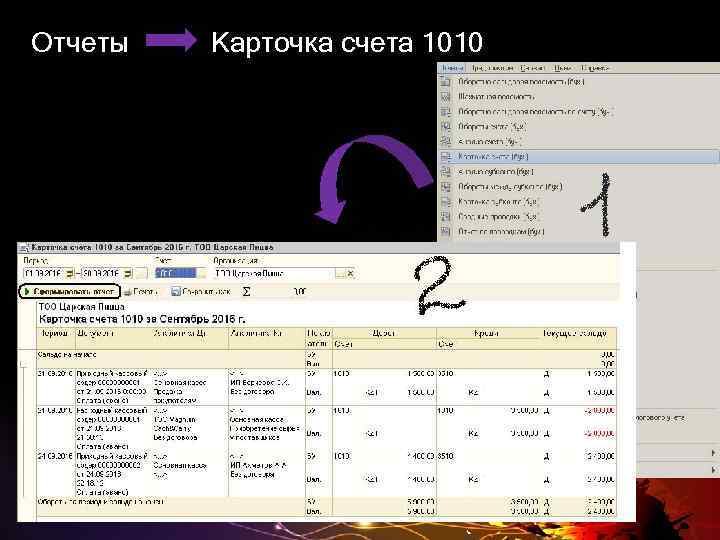
Task: Click the Дебет column header
Action: point(384,333)
